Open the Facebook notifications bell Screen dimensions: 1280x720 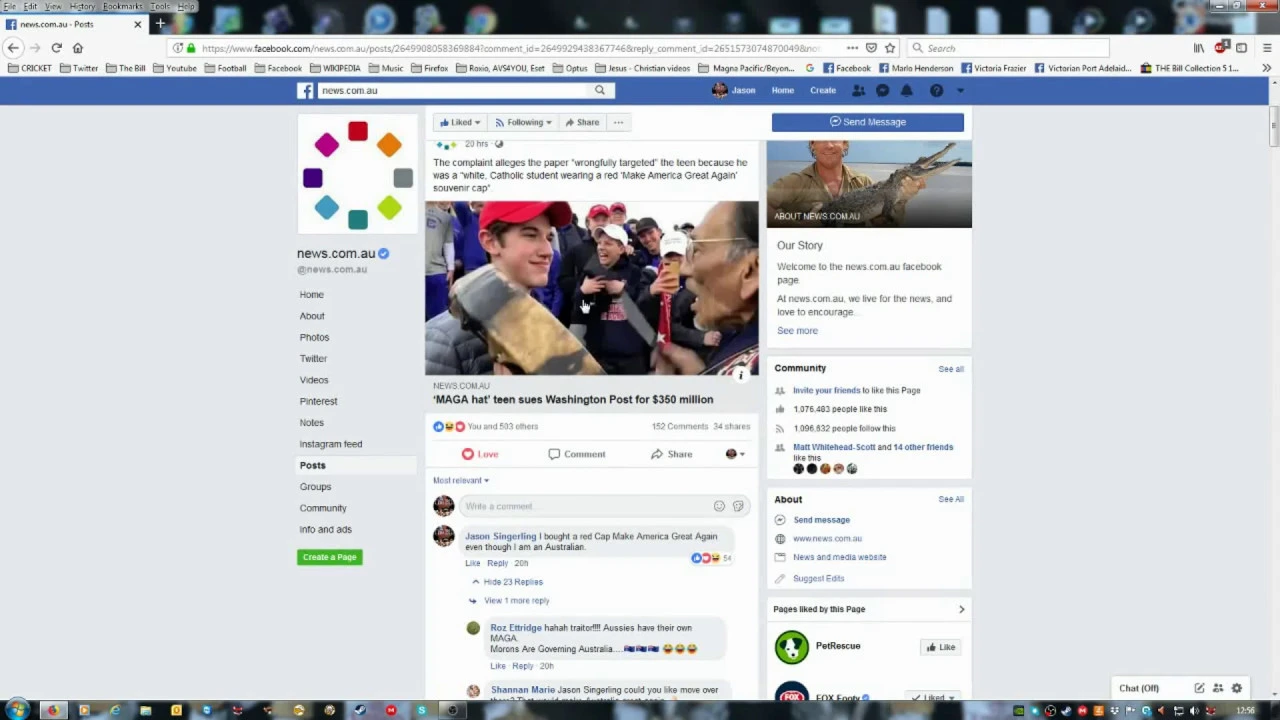click(907, 90)
